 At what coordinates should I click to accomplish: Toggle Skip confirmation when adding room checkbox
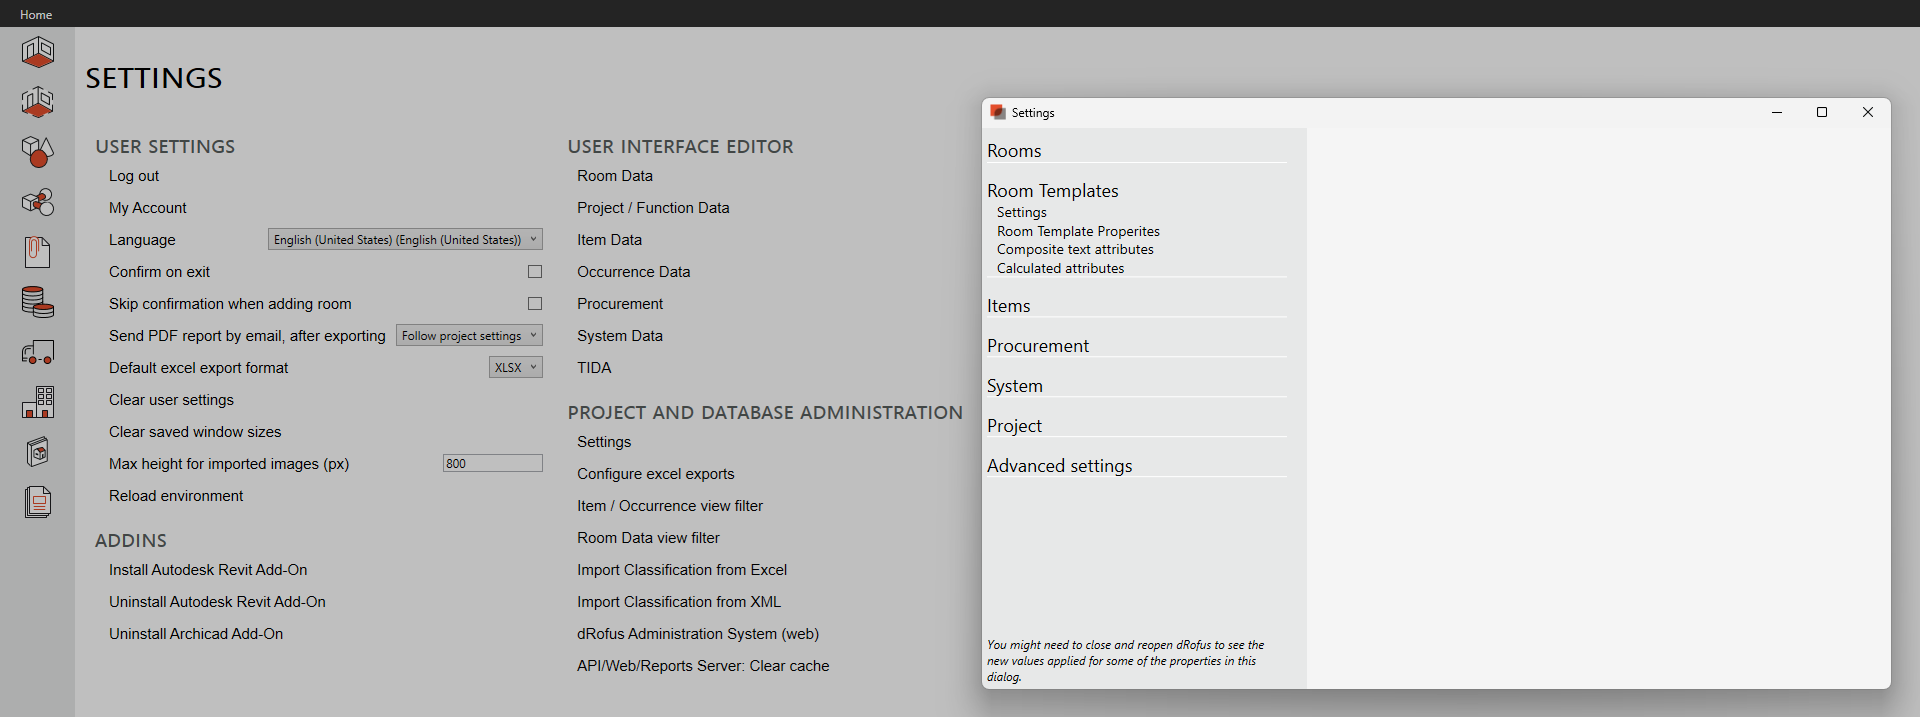click(535, 304)
